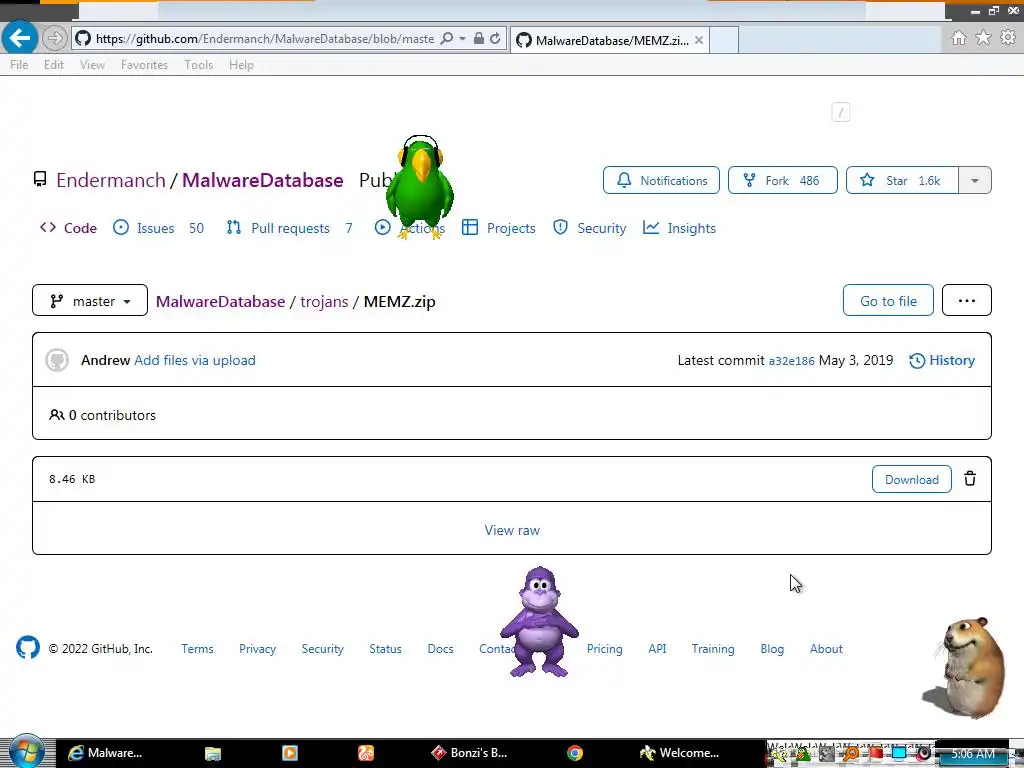Refresh the page with the reload icon
The width and height of the screenshot is (1024, 768).
pyautogui.click(x=495, y=39)
